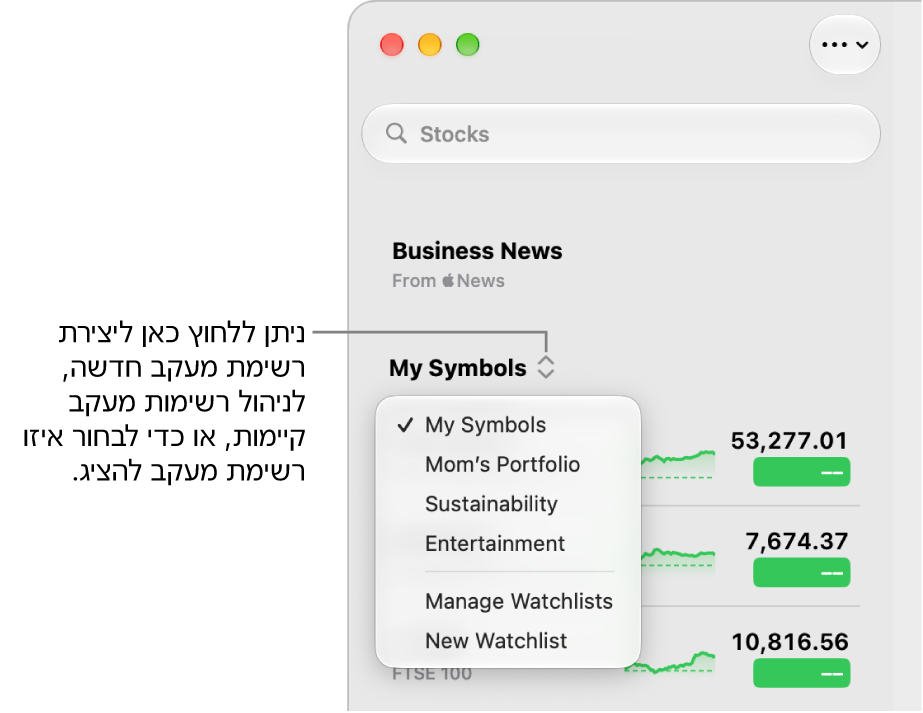Click the green change badge under 7,674.37
The height and width of the screenshot is (713, 923).
point(801,572)
